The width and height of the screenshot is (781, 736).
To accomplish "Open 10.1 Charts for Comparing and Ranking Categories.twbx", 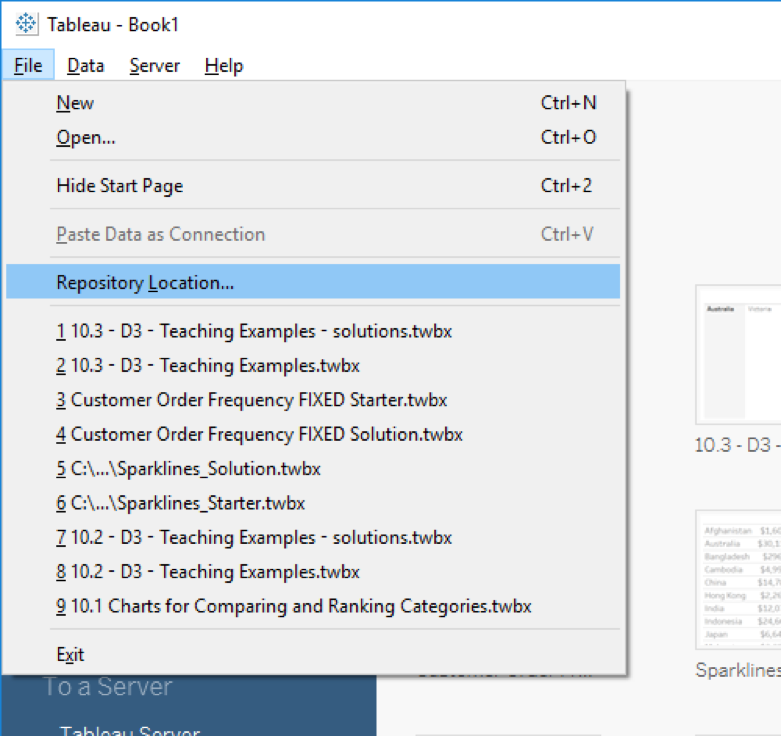I will coord(313,606).
